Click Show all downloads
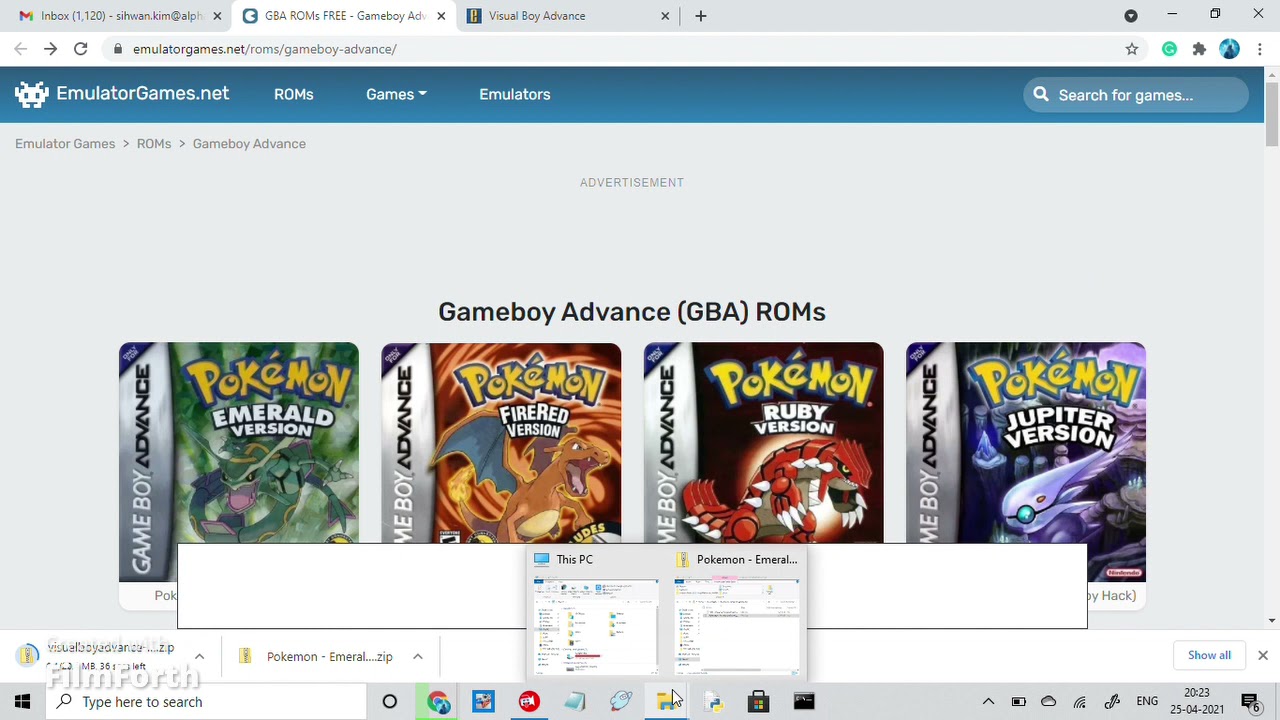 point(1209,655)
